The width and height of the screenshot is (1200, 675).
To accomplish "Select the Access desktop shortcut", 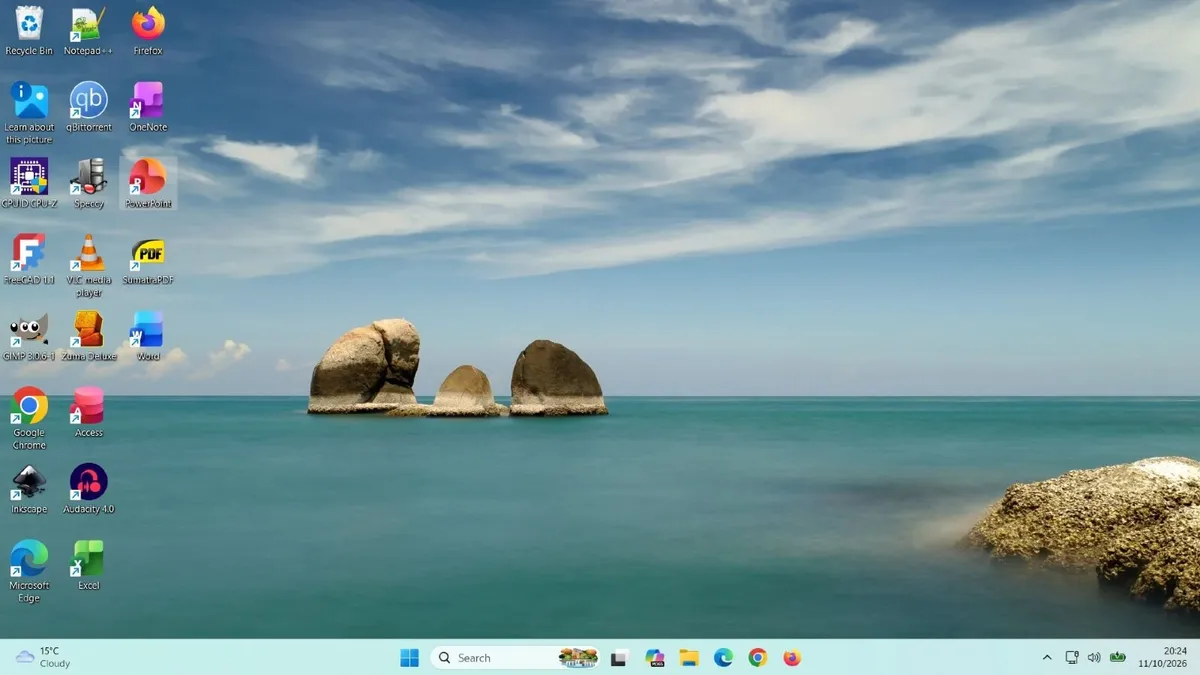I will coord(88,413).
